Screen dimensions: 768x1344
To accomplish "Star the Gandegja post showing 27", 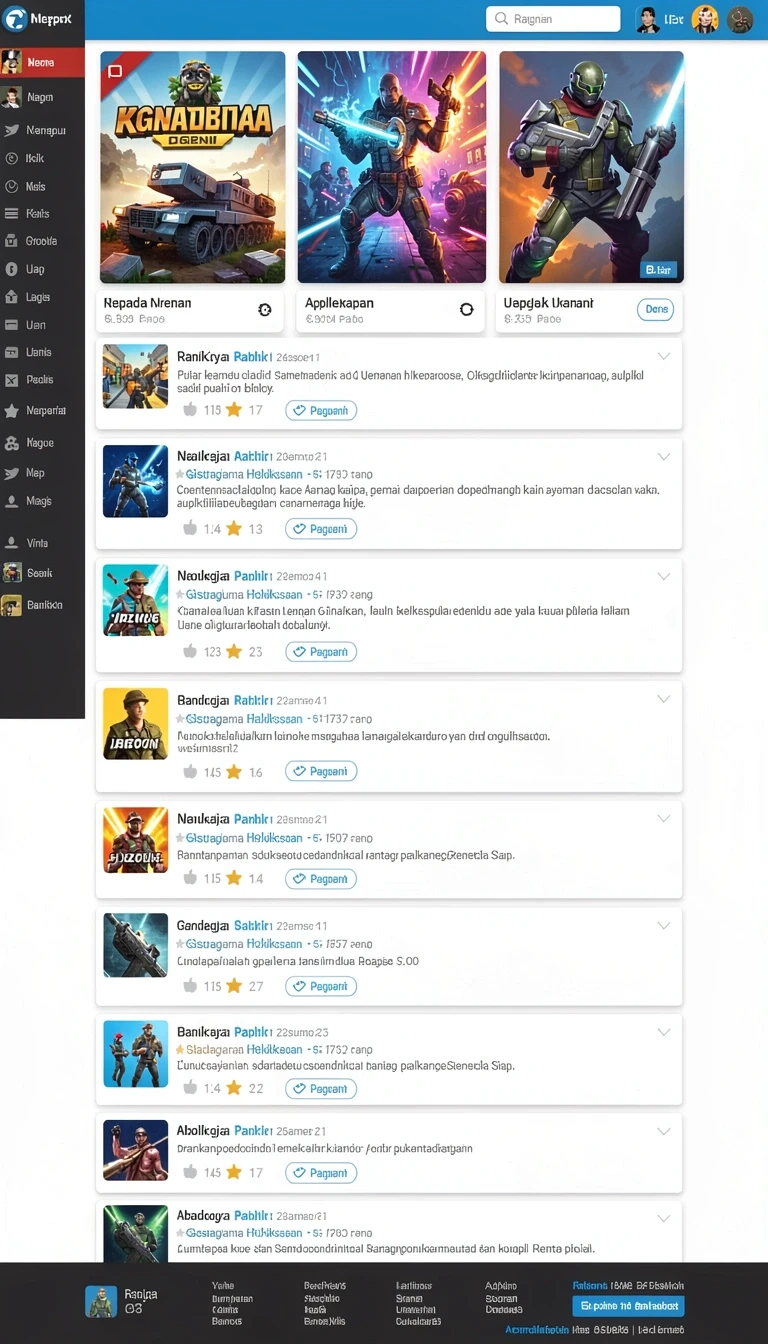I will point(234,986).
